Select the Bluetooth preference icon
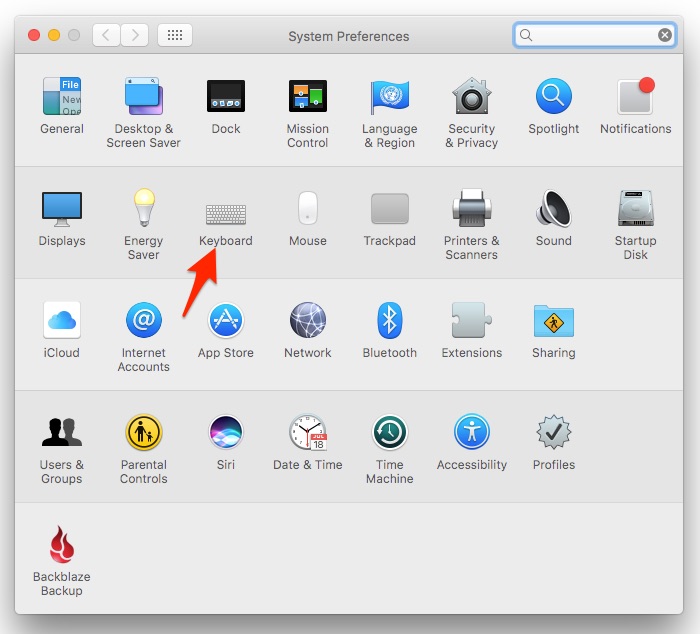700x634 pixels. tap(389, 321)
